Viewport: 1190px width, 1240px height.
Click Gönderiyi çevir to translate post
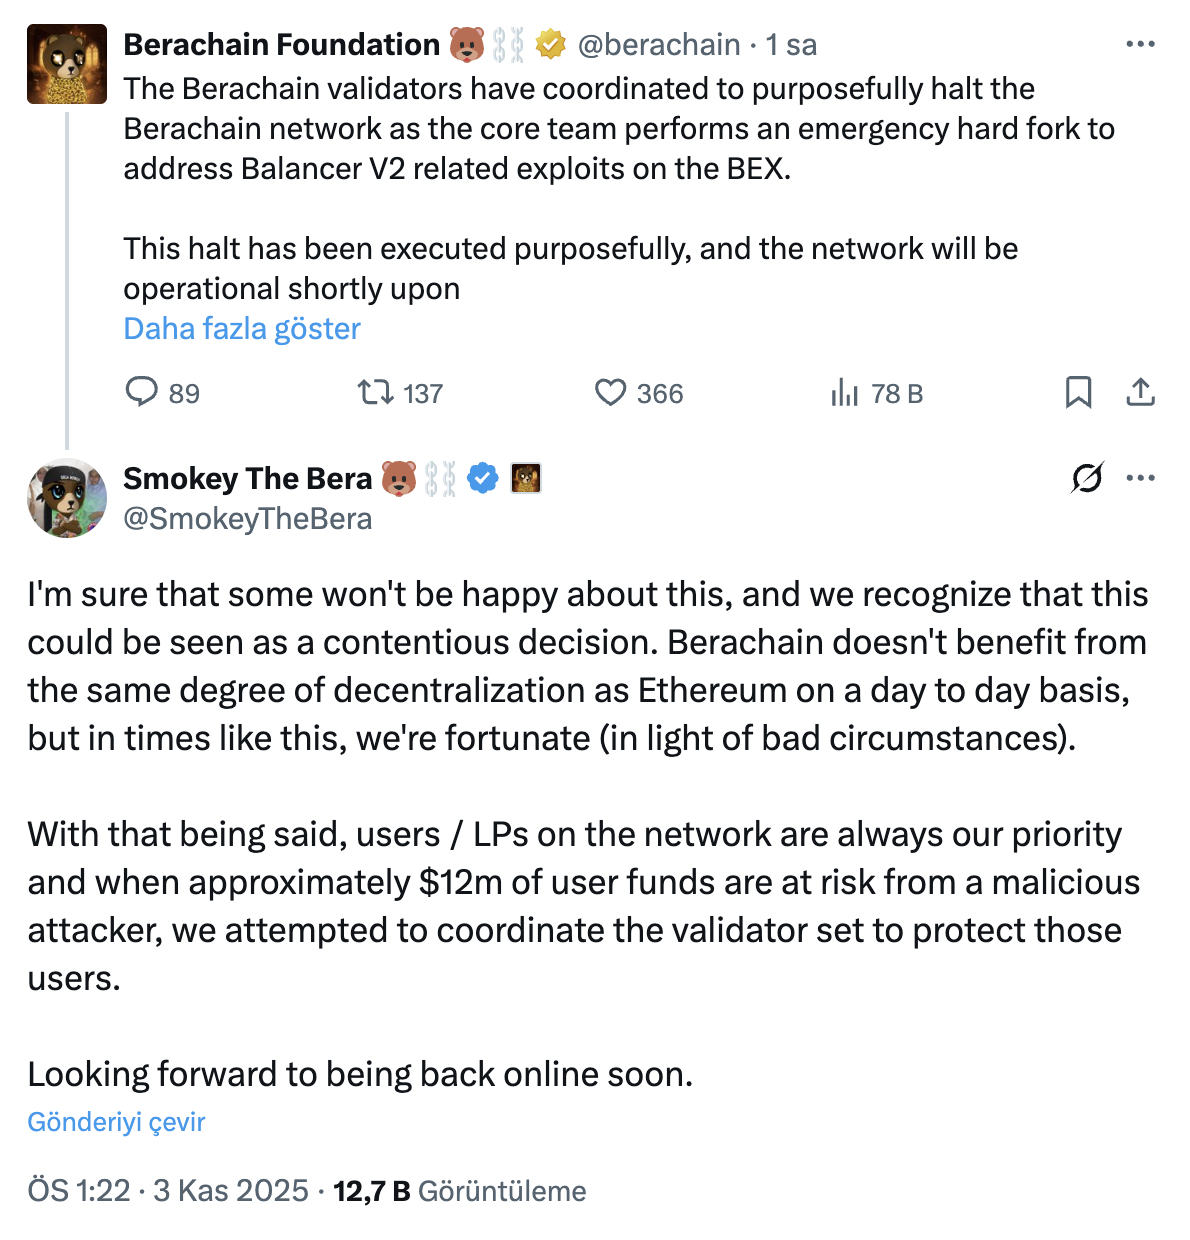[x=116, y=1122]
